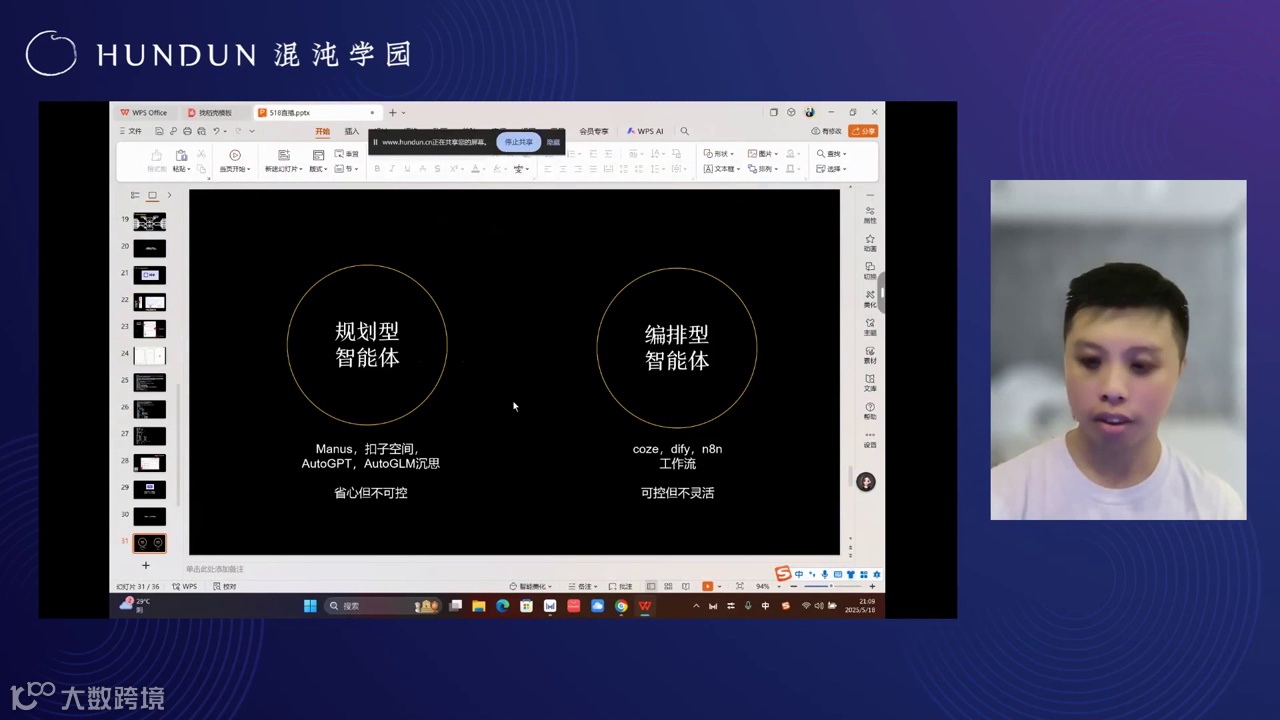The height and width of the screenshot is (720, 1280).
Task: Click the undo arrow icon
Action: click(216, 131)
